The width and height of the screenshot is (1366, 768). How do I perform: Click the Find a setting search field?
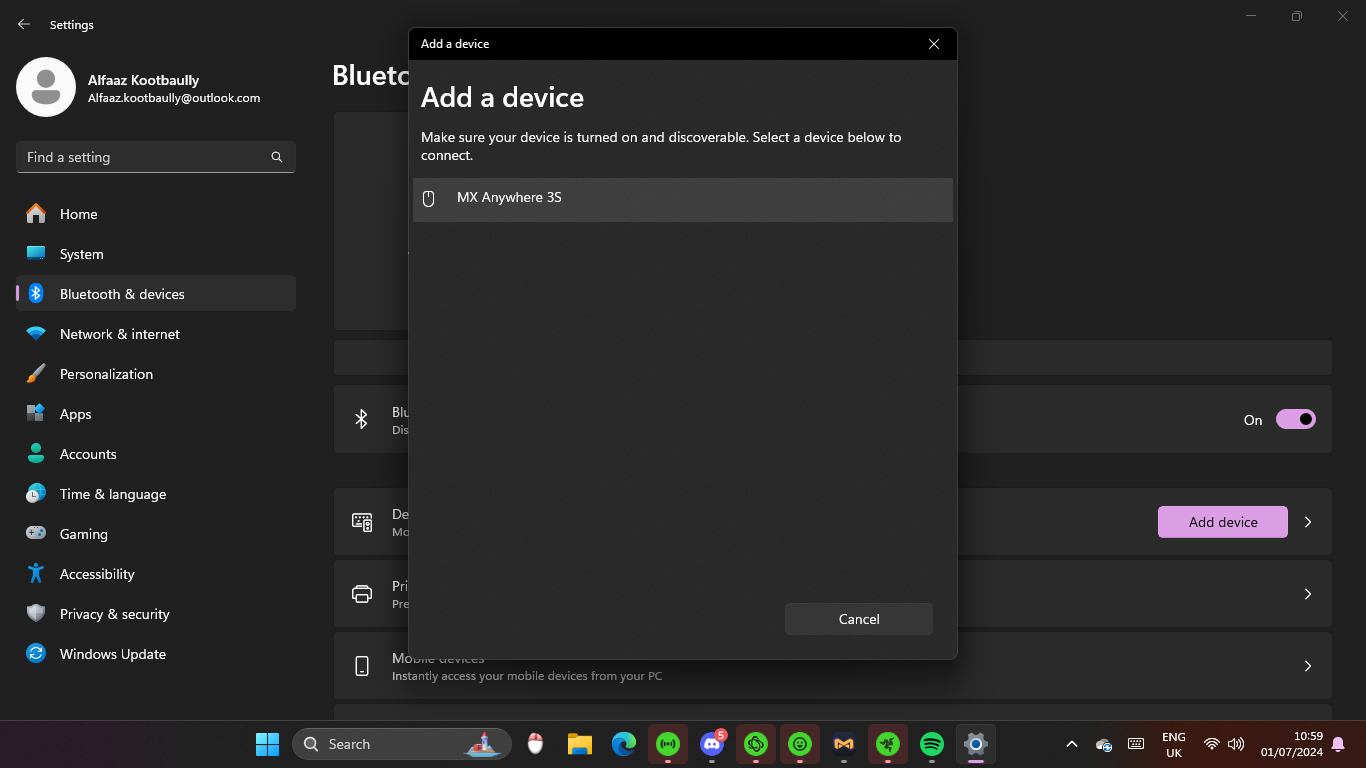click(156, 157)
